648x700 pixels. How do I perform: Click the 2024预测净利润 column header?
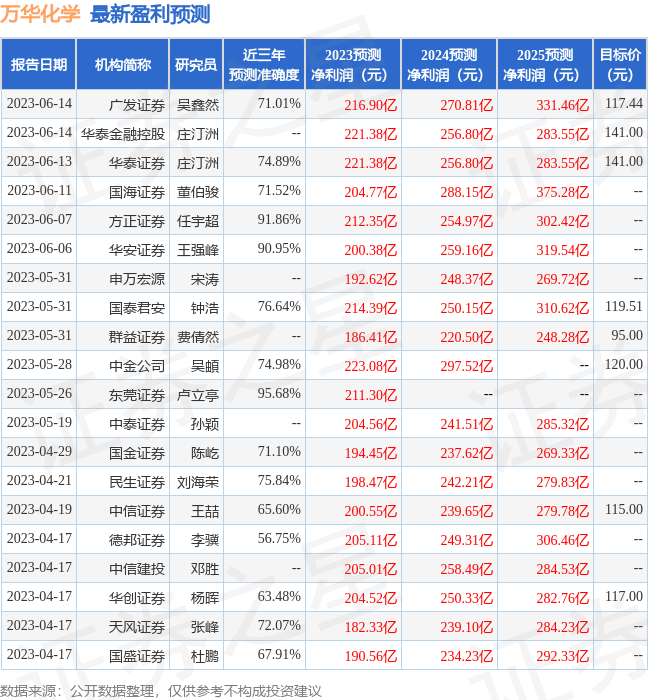point(449,65)
